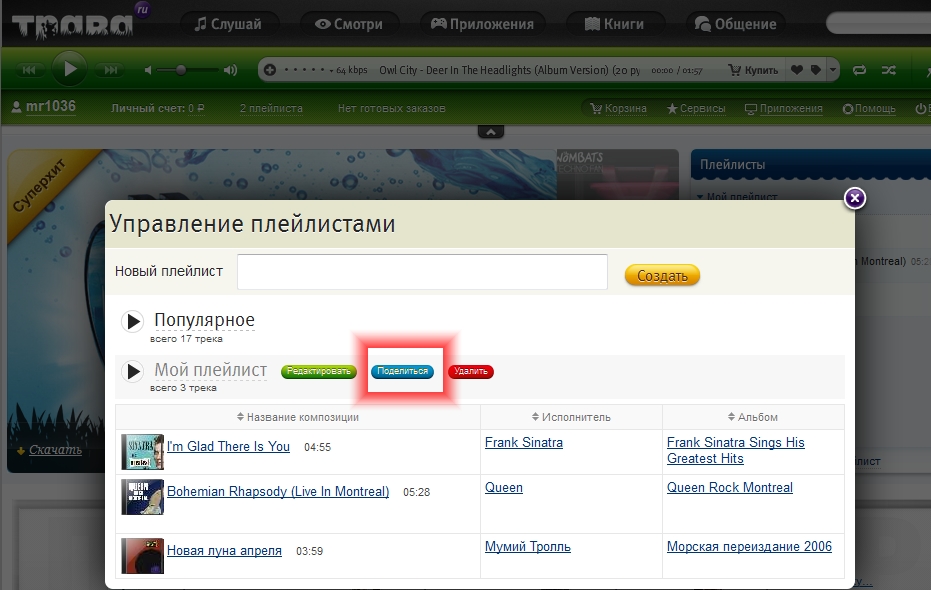931x590 pixels.
Task: Play the Мой плейлист playlist
Action: [133, 371]
